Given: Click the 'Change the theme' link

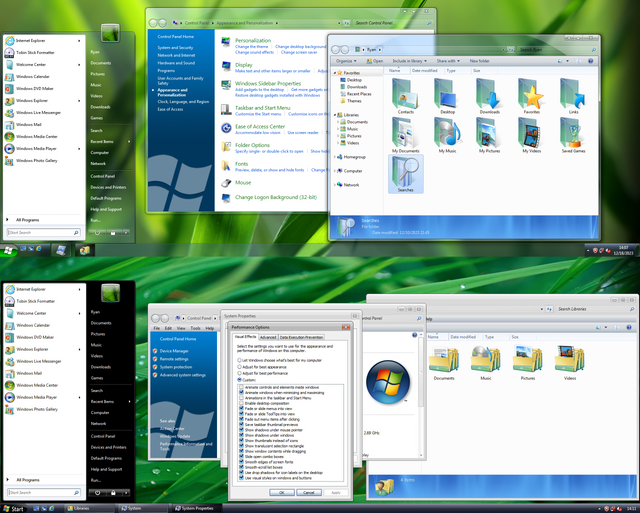Looking at the screenshot, I should coord(251,47).
